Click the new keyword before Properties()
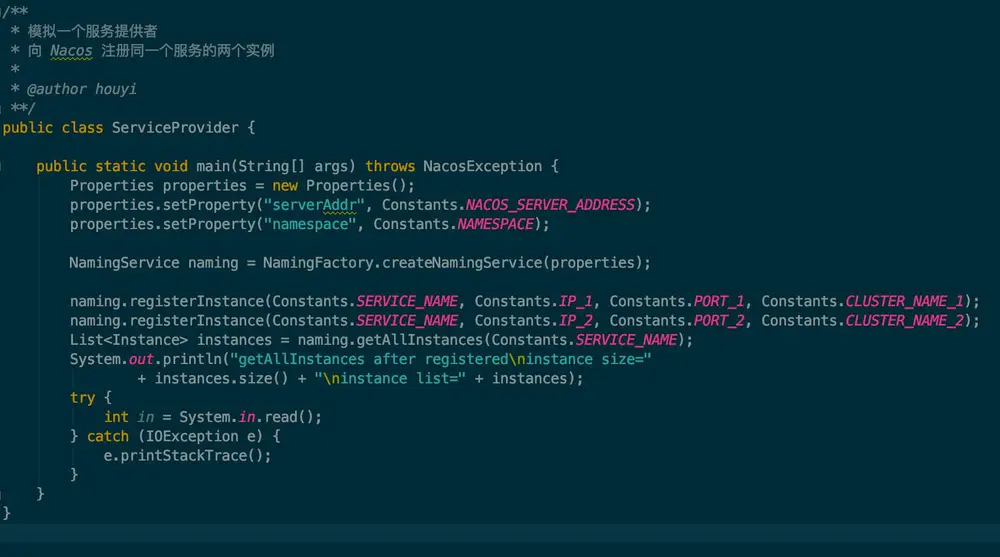1000x557 pixels. pyautogui.click(x=285, y=186)
